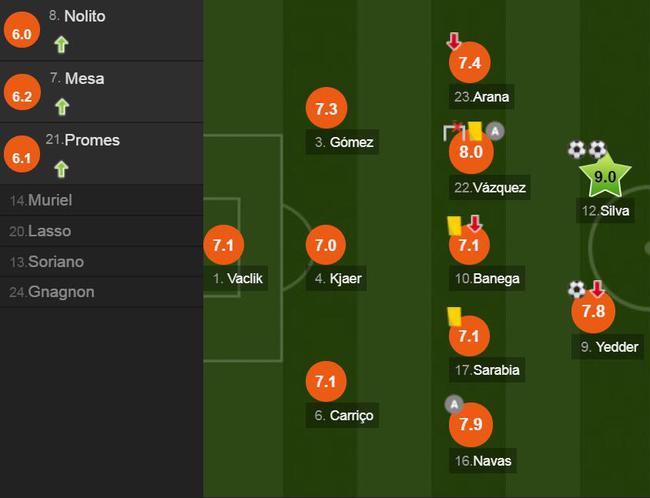Click the two goal balls above Silva
The image size is (650, 498).
(x=587, y=149)
